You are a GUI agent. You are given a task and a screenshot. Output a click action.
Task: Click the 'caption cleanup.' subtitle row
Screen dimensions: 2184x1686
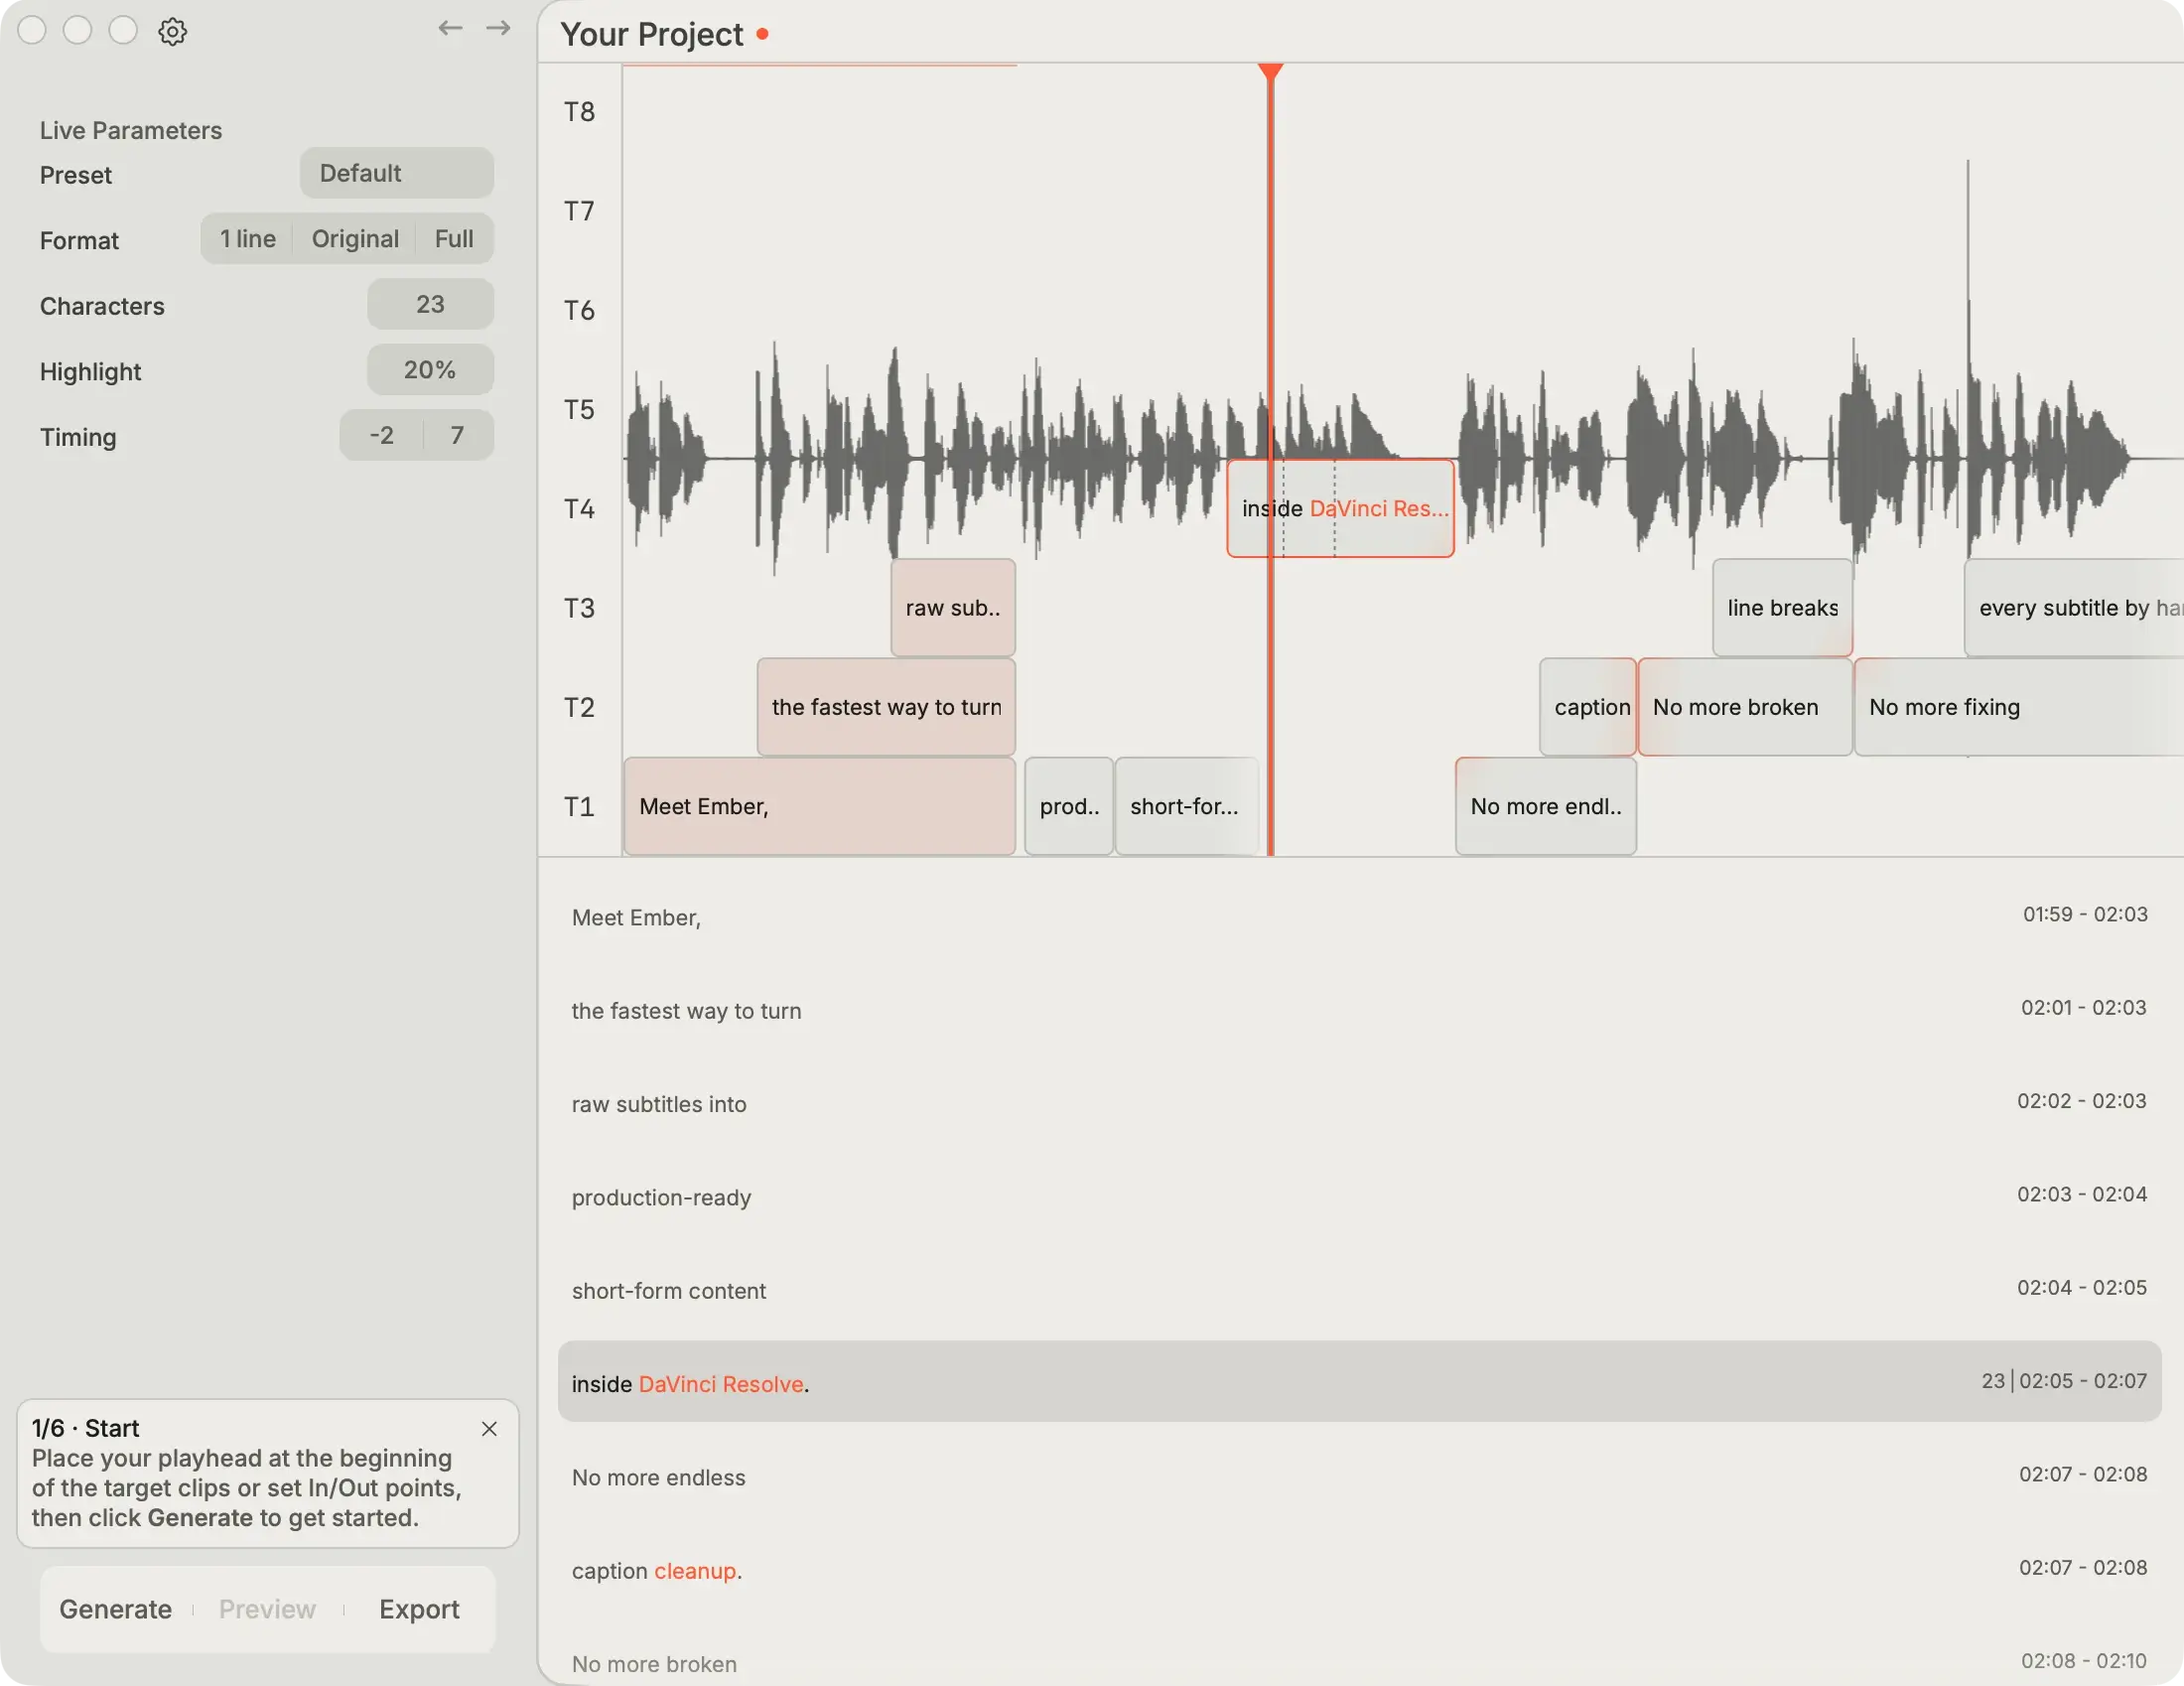[1359, 1570]
